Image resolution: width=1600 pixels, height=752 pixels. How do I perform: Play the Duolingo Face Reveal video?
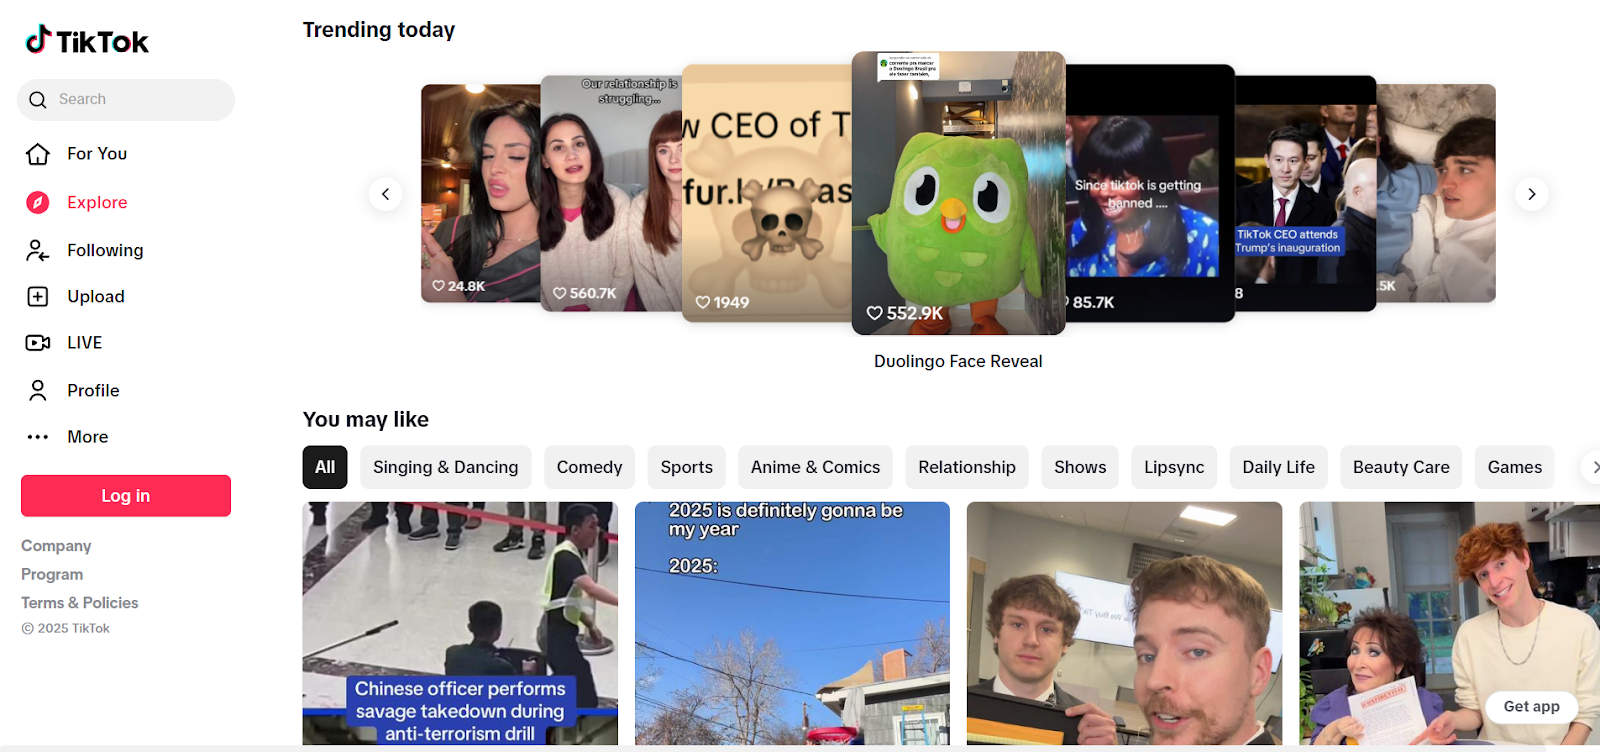958,193
